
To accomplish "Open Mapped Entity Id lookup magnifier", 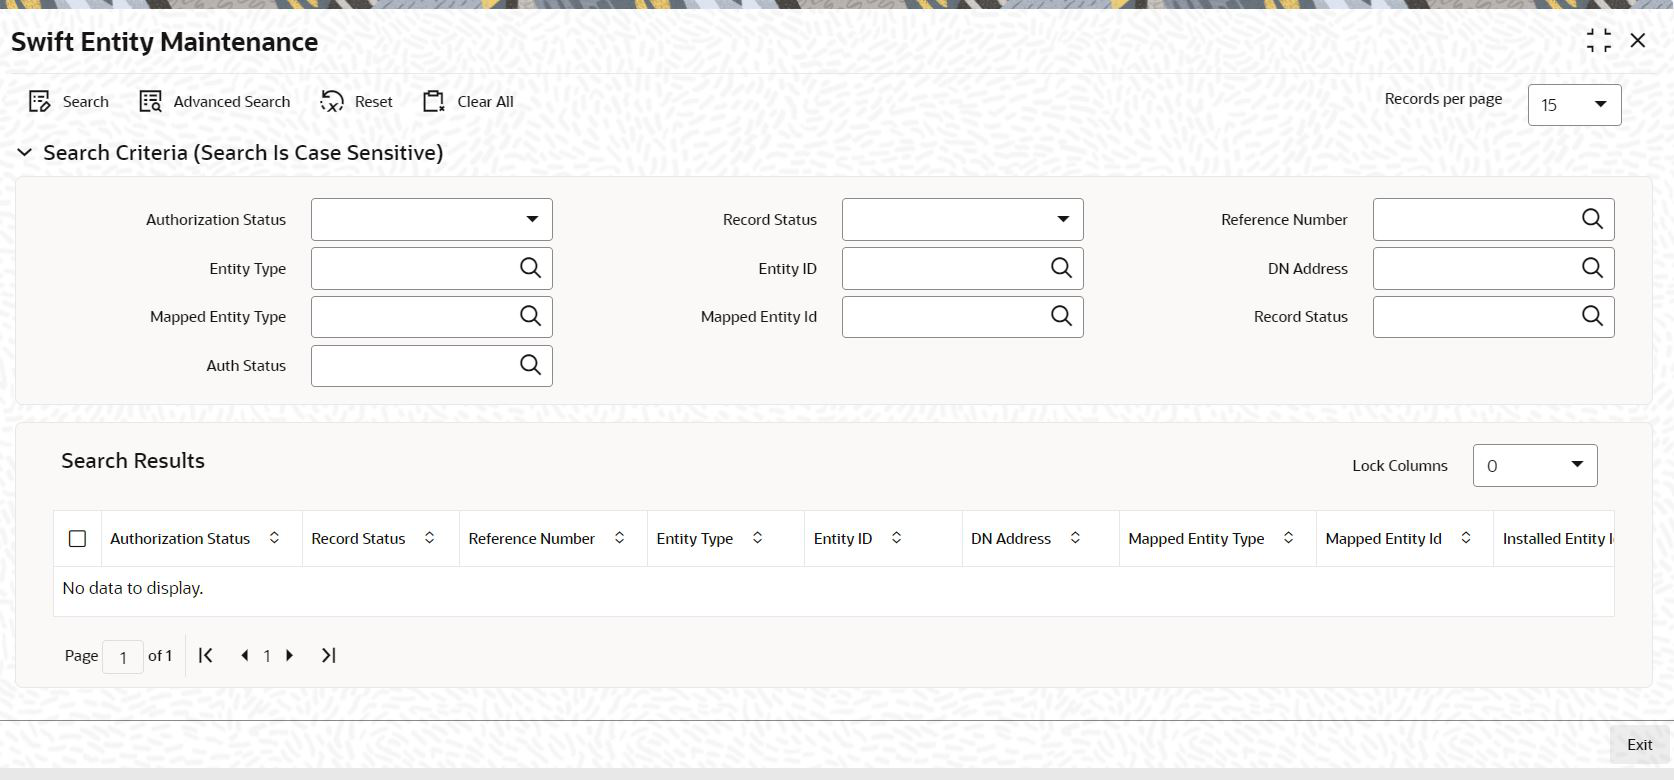I will (1061, 316).
